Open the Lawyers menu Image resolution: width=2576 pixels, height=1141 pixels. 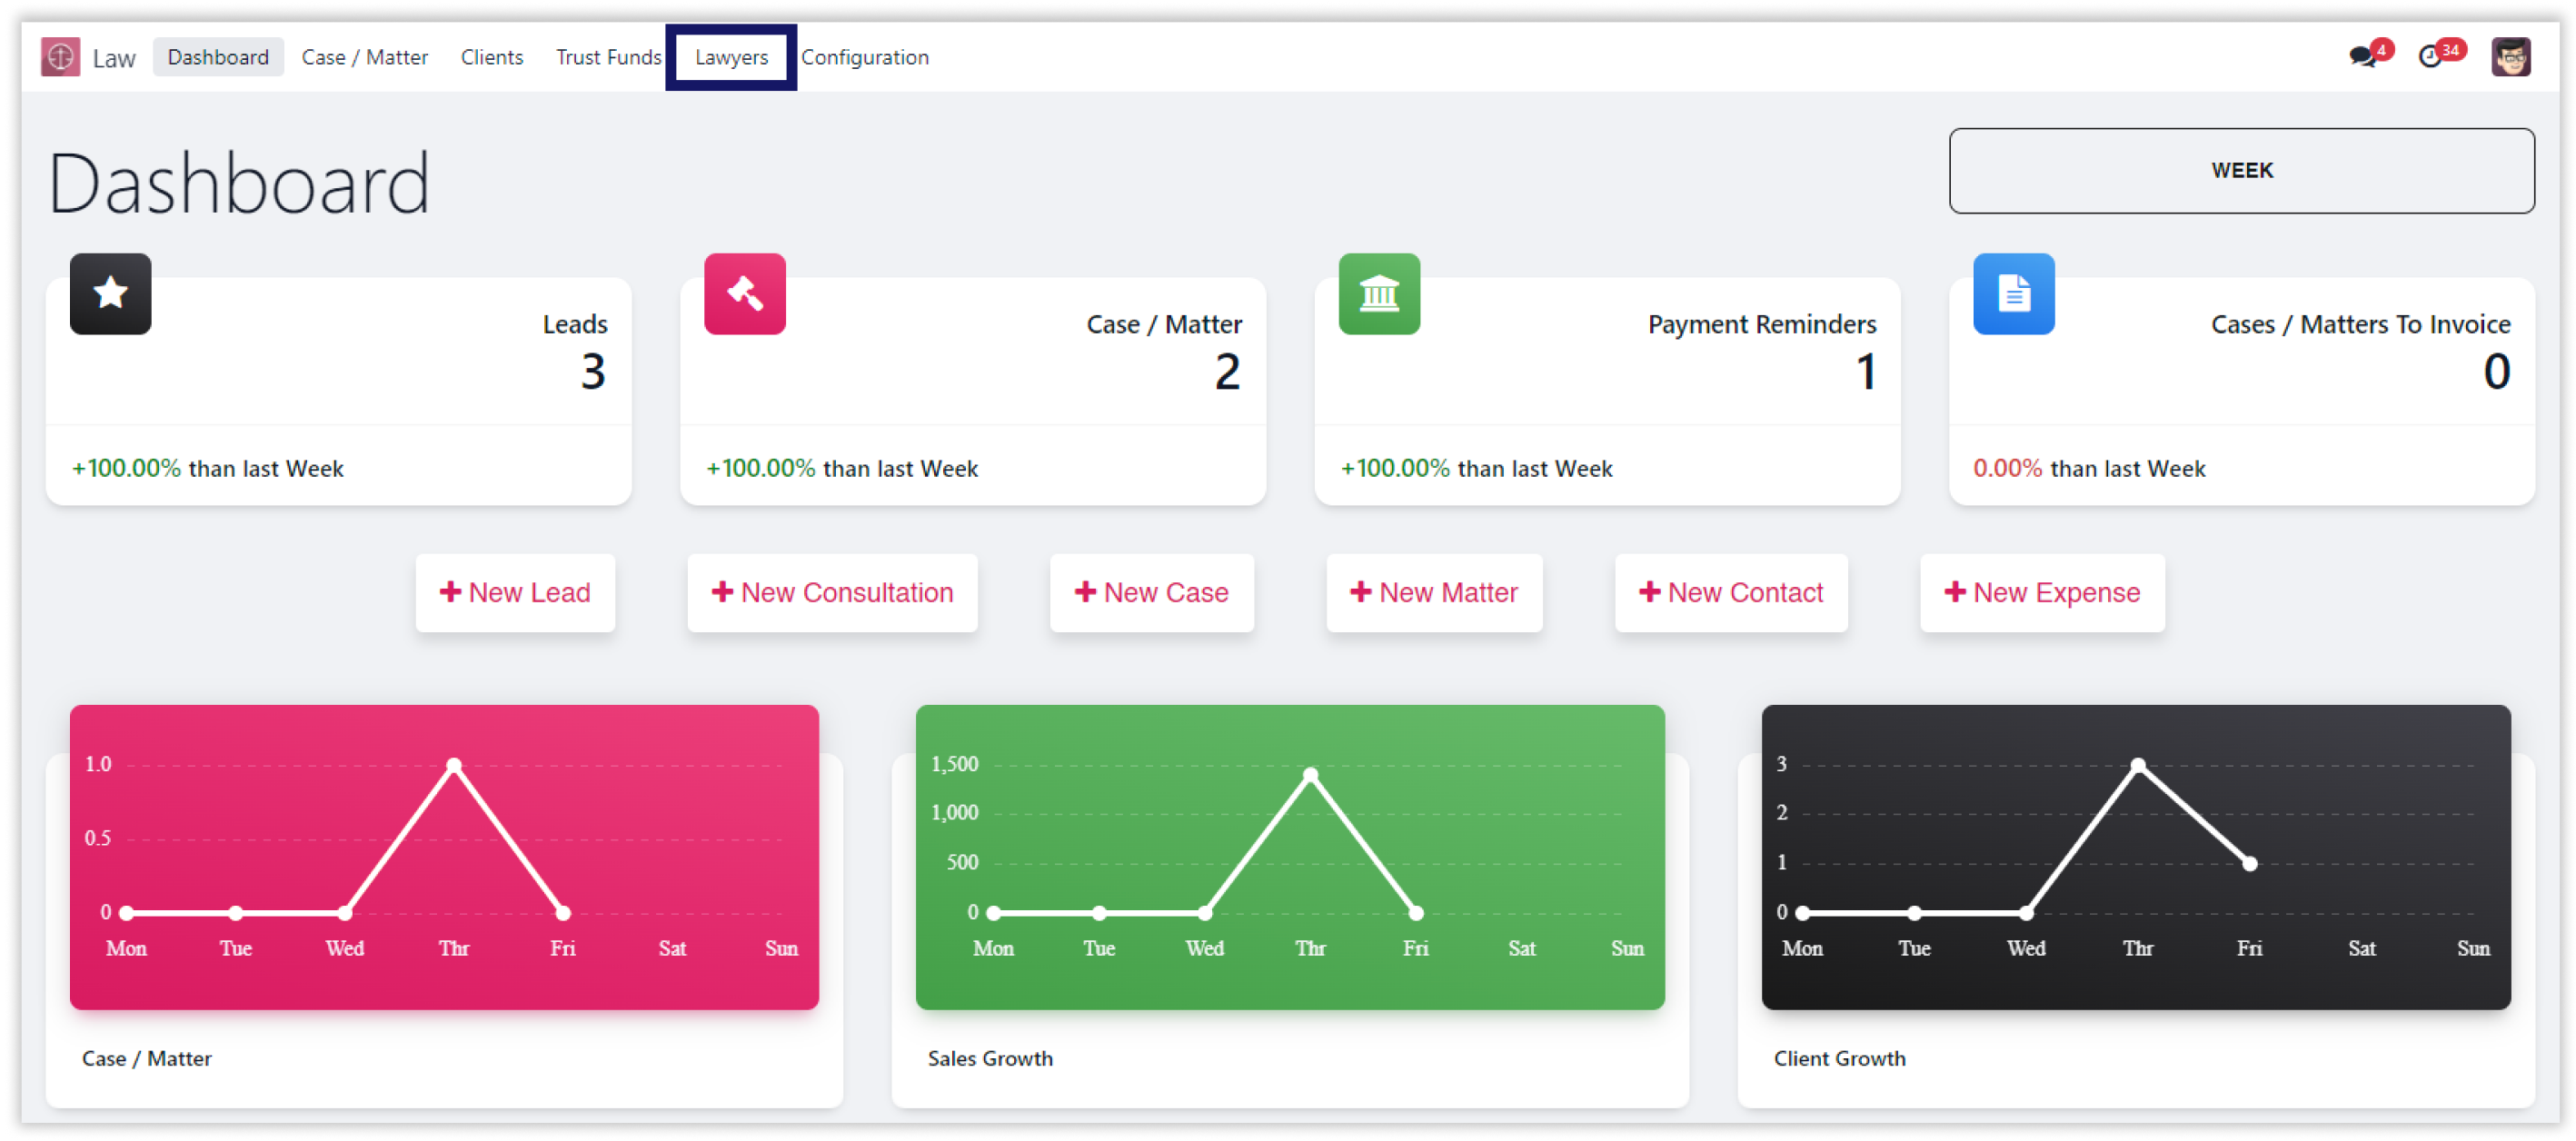coord(731,57)
